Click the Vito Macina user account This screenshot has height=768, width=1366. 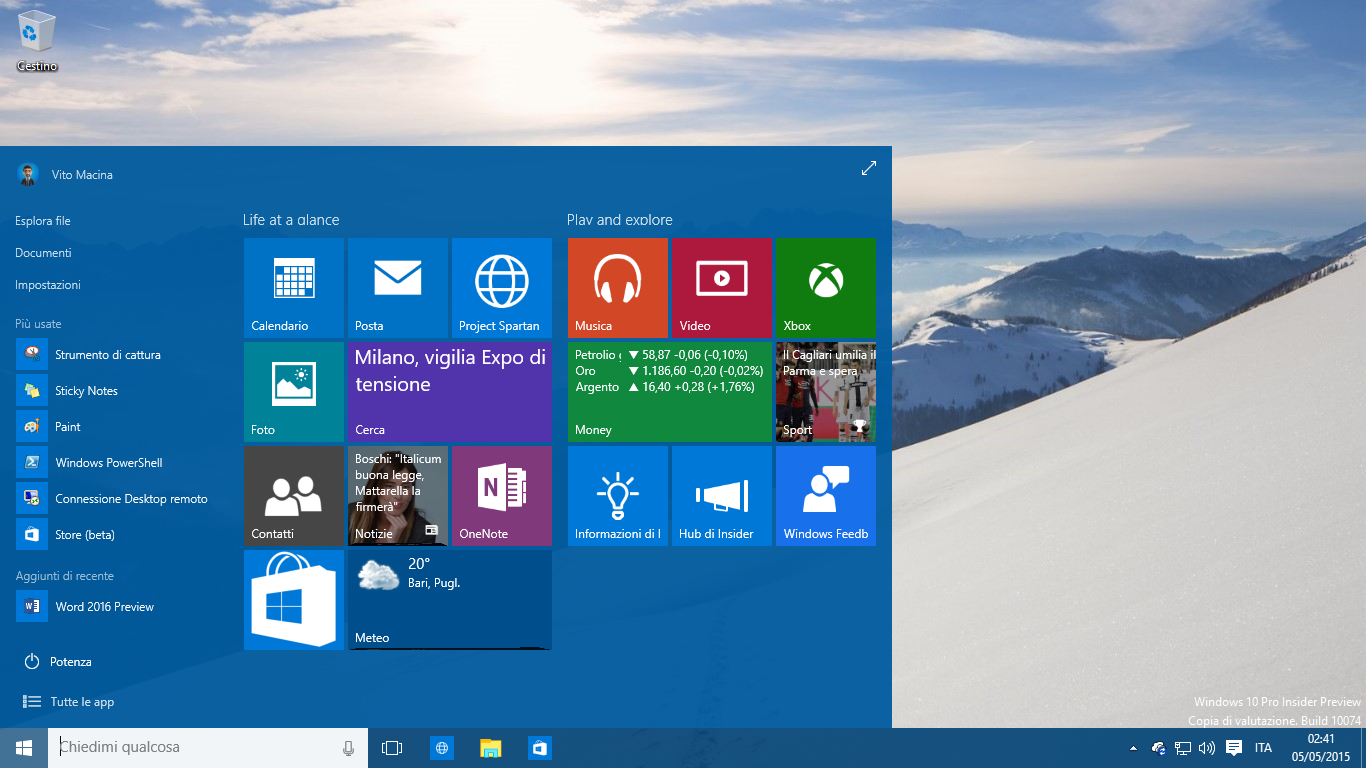(65, 175)
